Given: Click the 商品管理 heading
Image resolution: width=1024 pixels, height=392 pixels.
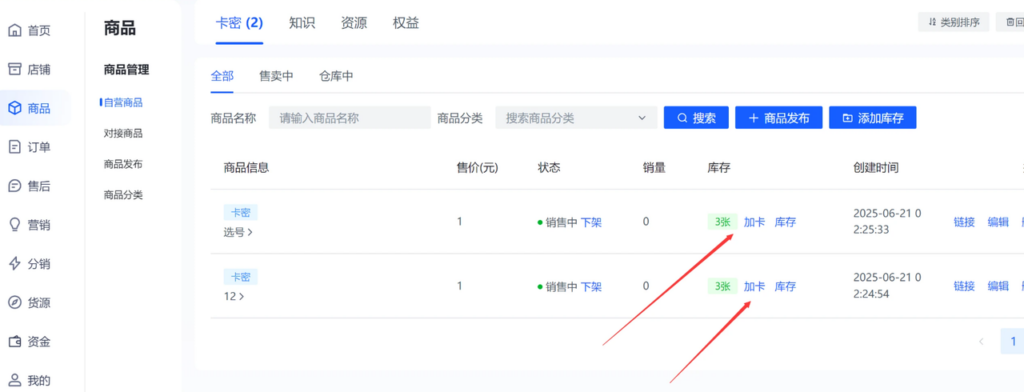Looking at the screenshot, I should (126, 69).
